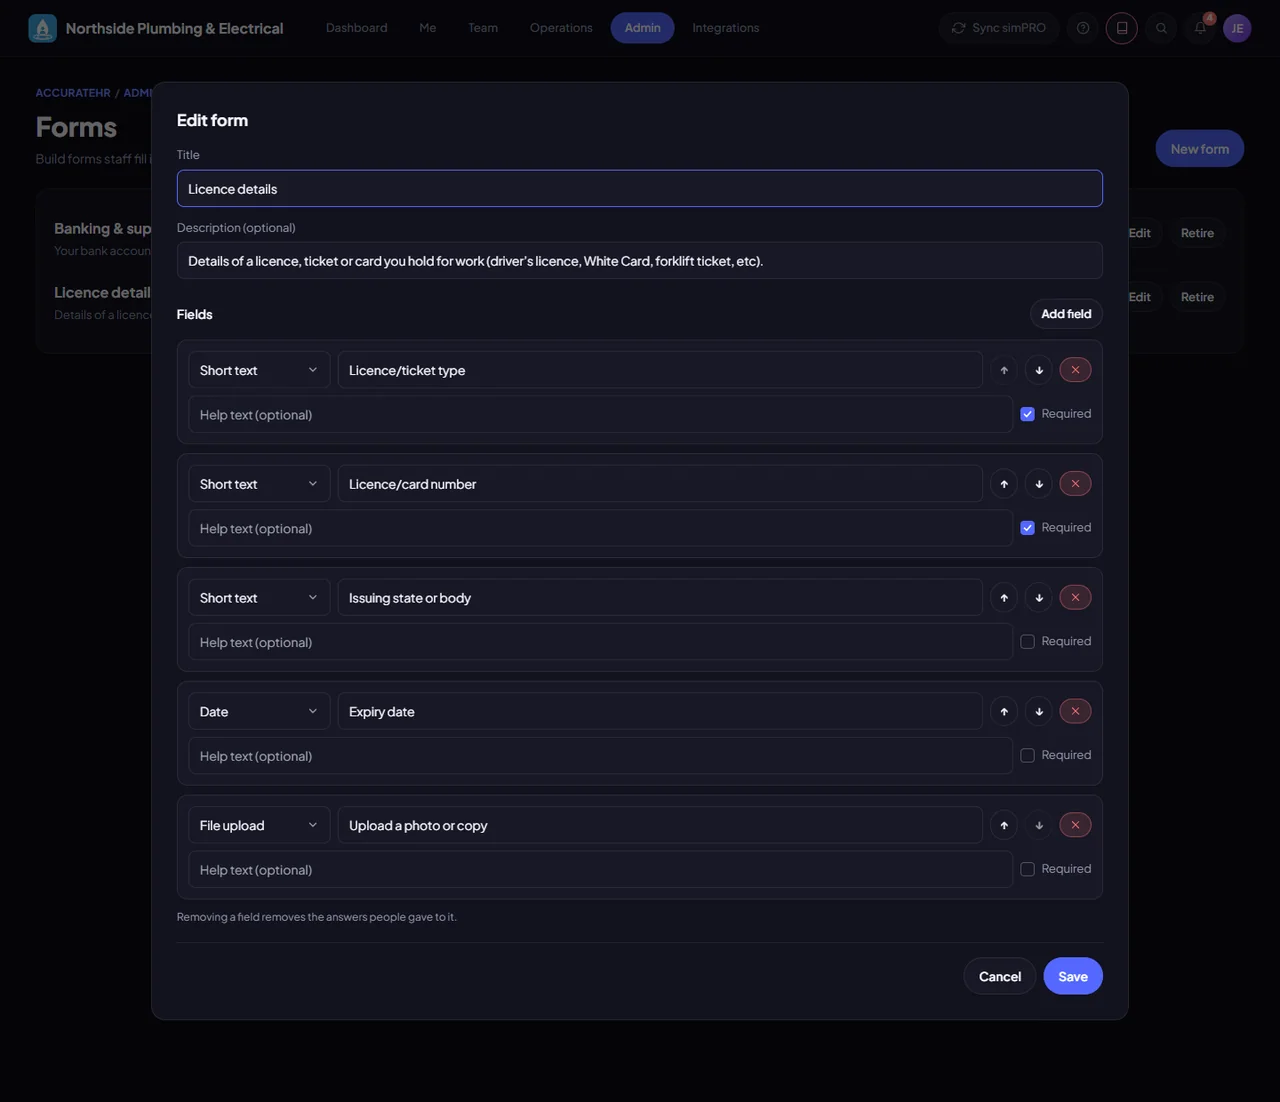Check Required for Expiry date
Viewport: 1280px width, 1102px height.
pyautogui.click(x=1027, y=756)
